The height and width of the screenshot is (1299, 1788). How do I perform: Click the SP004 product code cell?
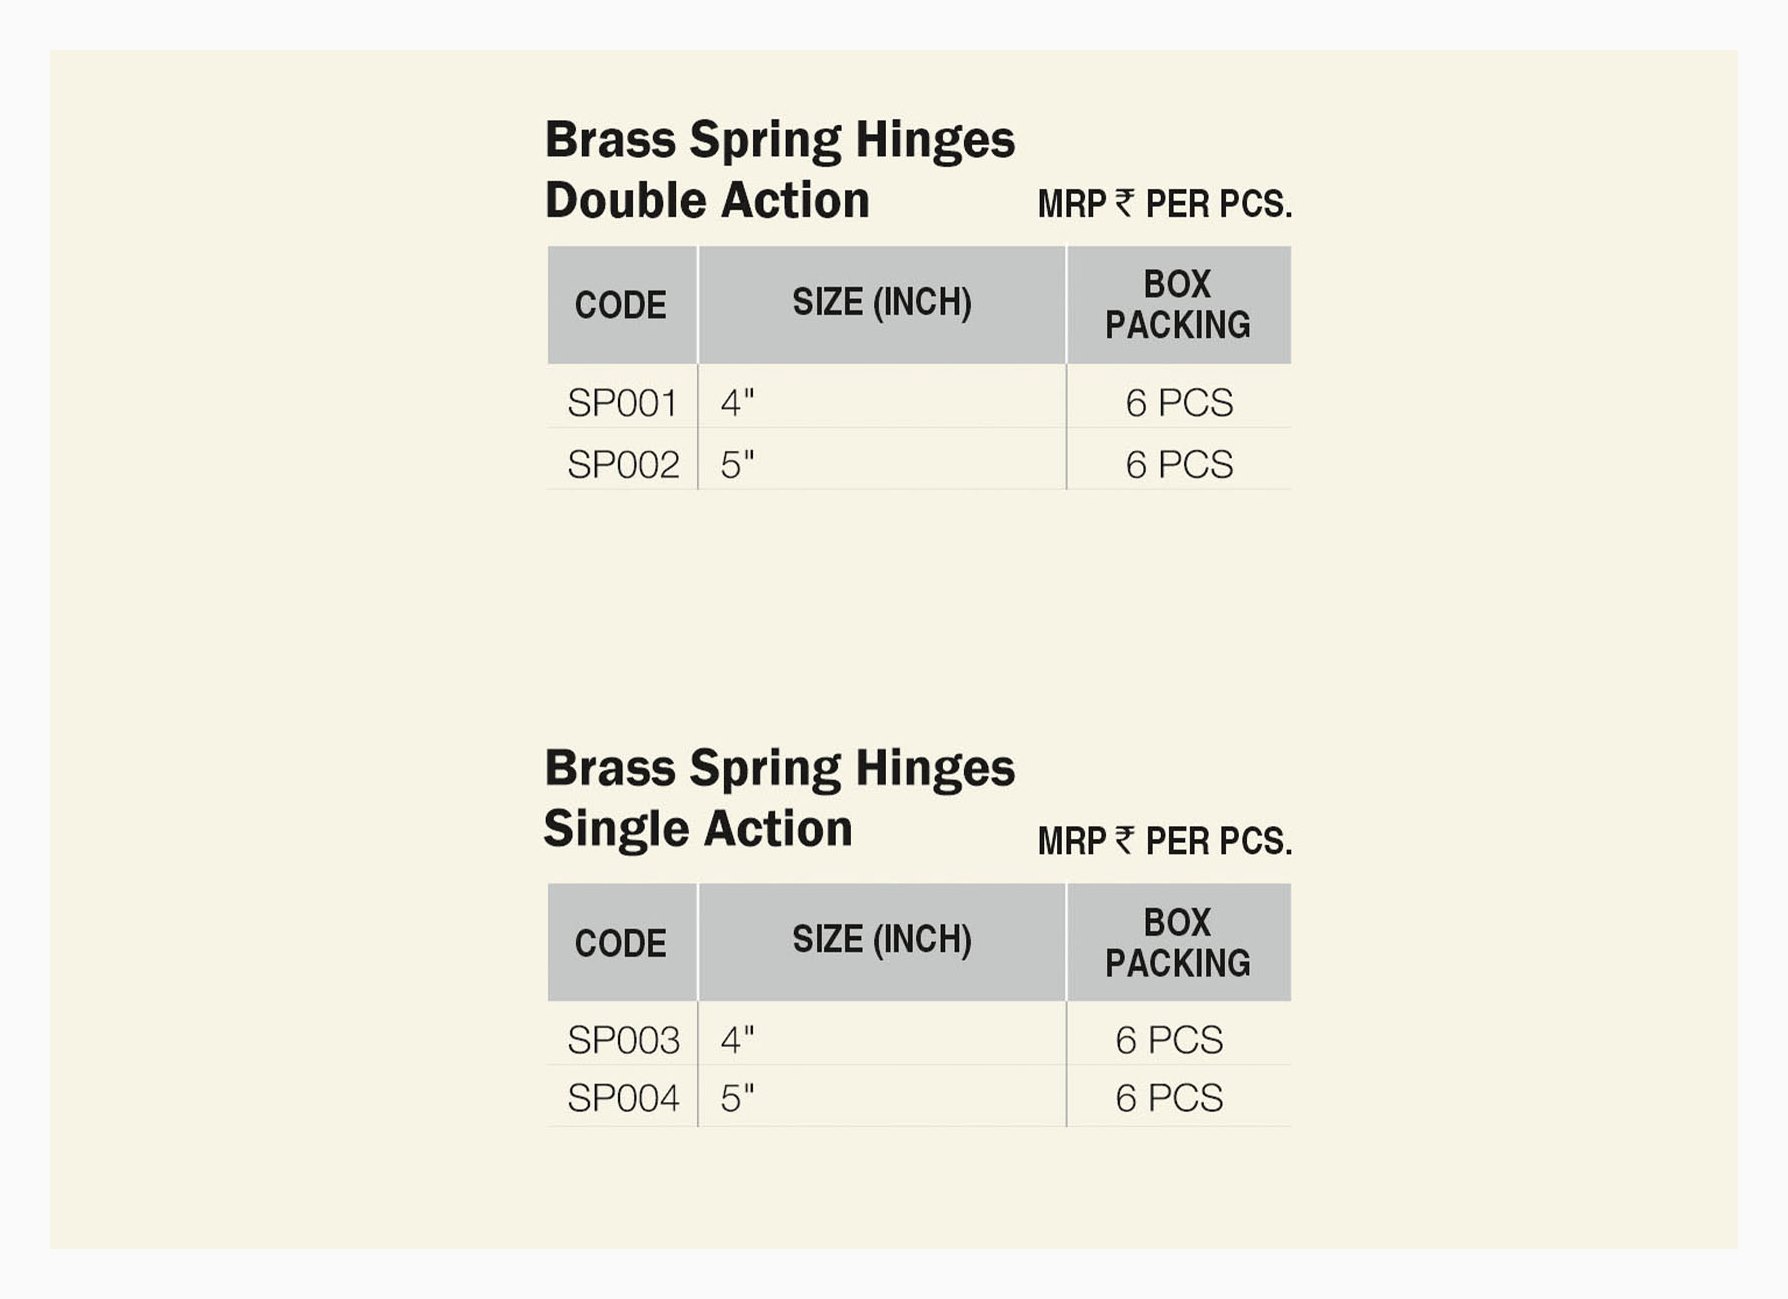click(x=622, y=1099)
